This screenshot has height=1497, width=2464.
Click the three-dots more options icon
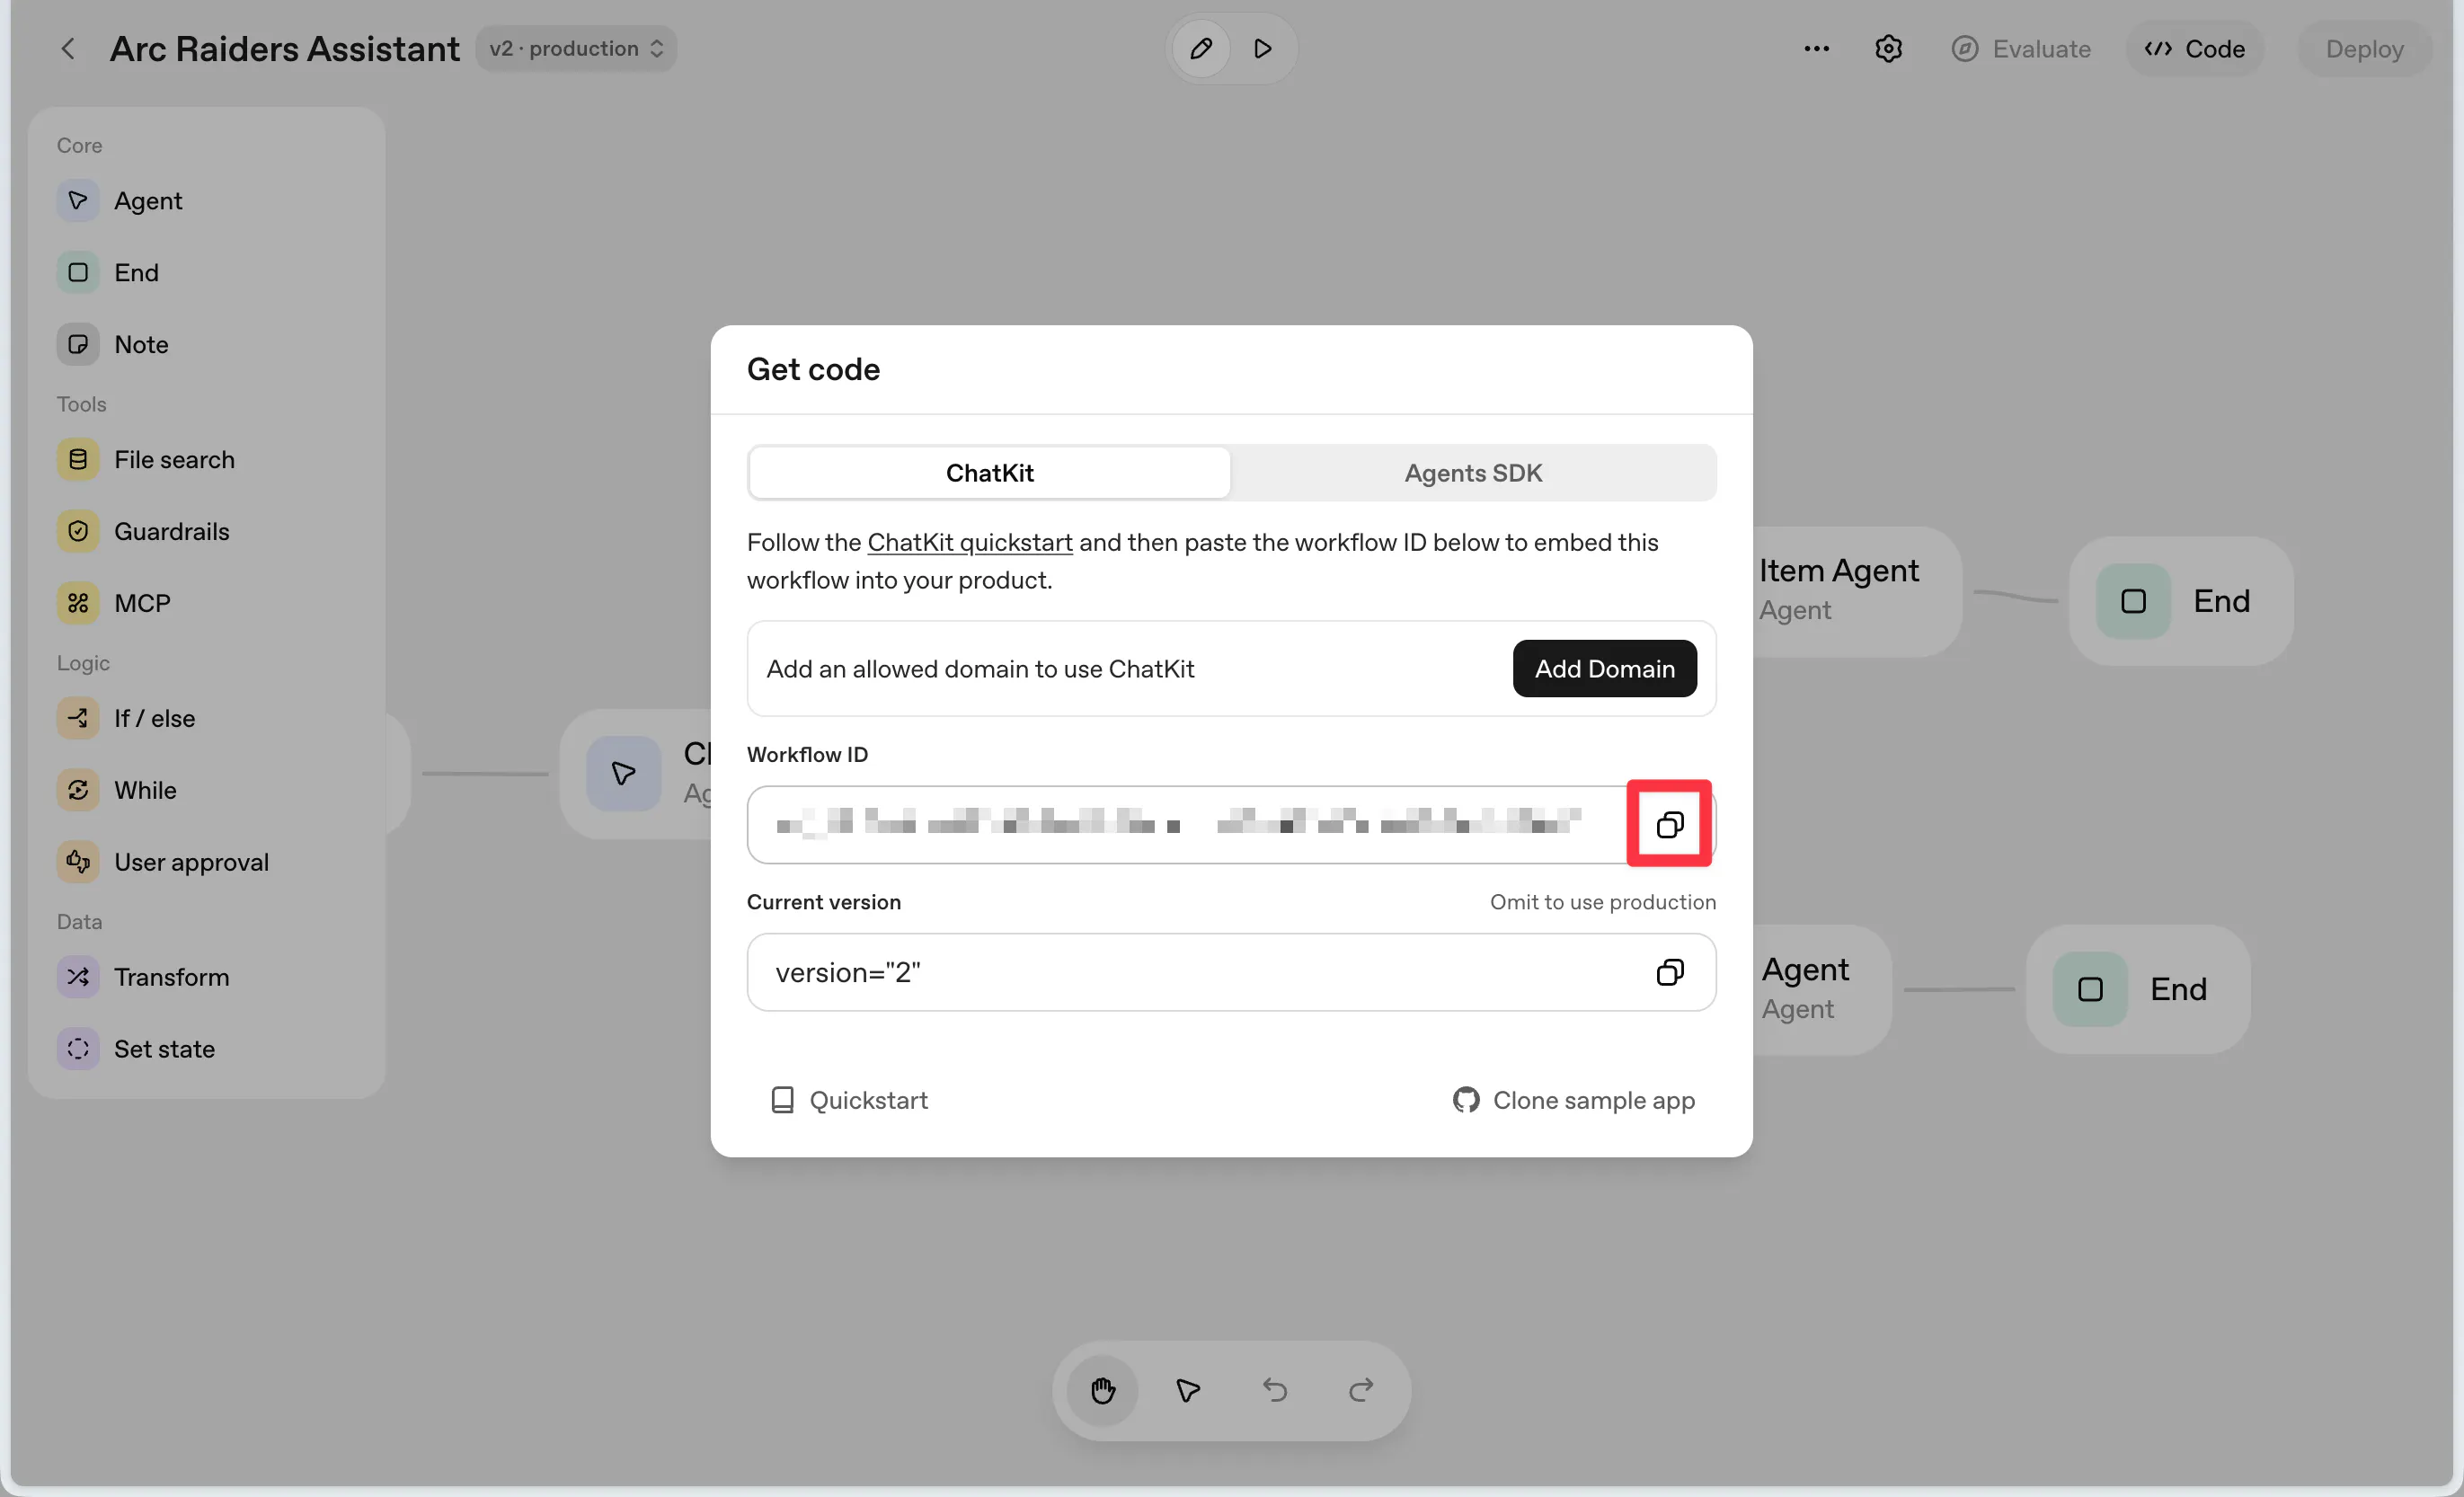pos(1816,48)
